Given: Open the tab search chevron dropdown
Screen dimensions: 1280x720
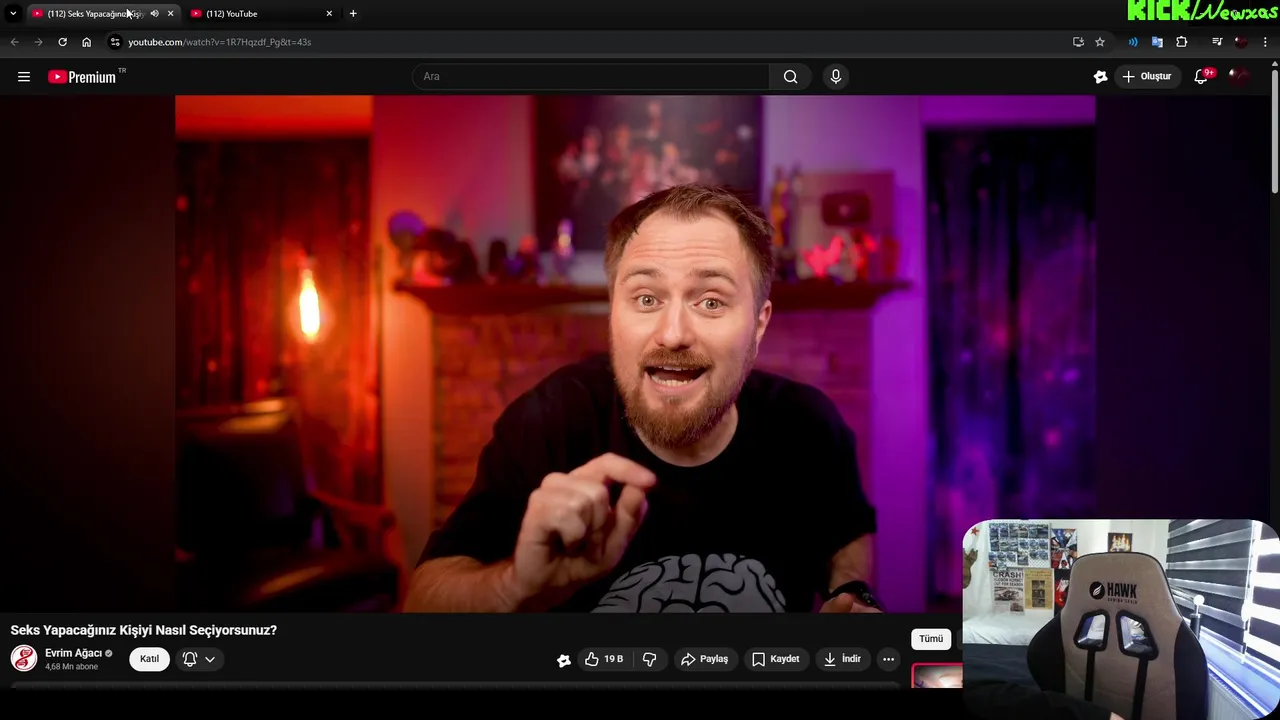Looking at the screenshot, I should click(13, 13).
